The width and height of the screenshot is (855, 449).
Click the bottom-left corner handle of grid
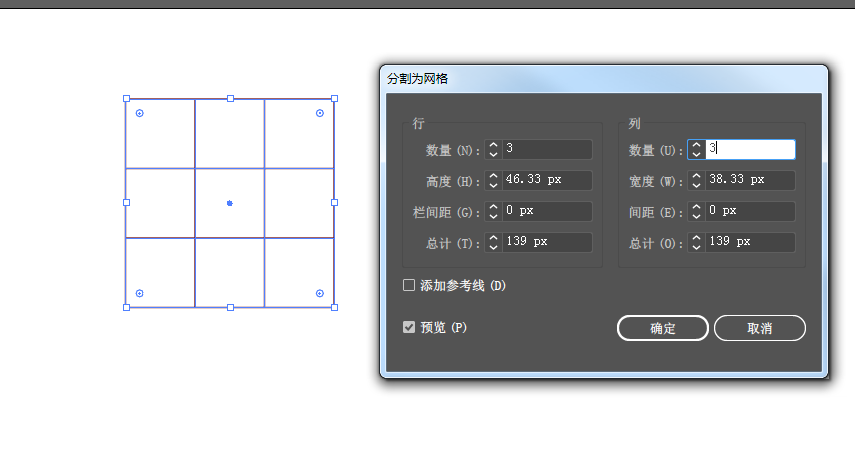127,308
